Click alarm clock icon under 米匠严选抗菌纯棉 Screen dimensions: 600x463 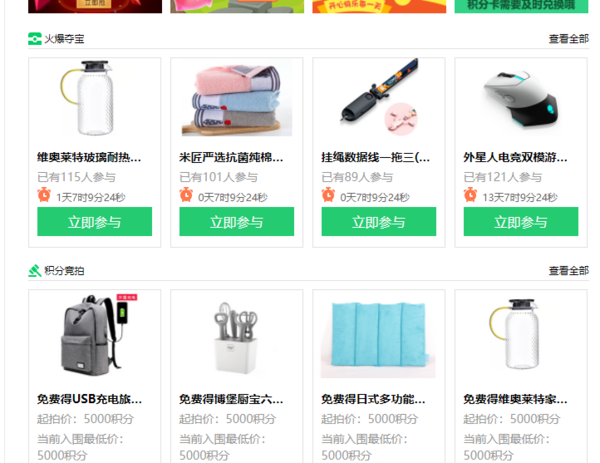[186, 195]
